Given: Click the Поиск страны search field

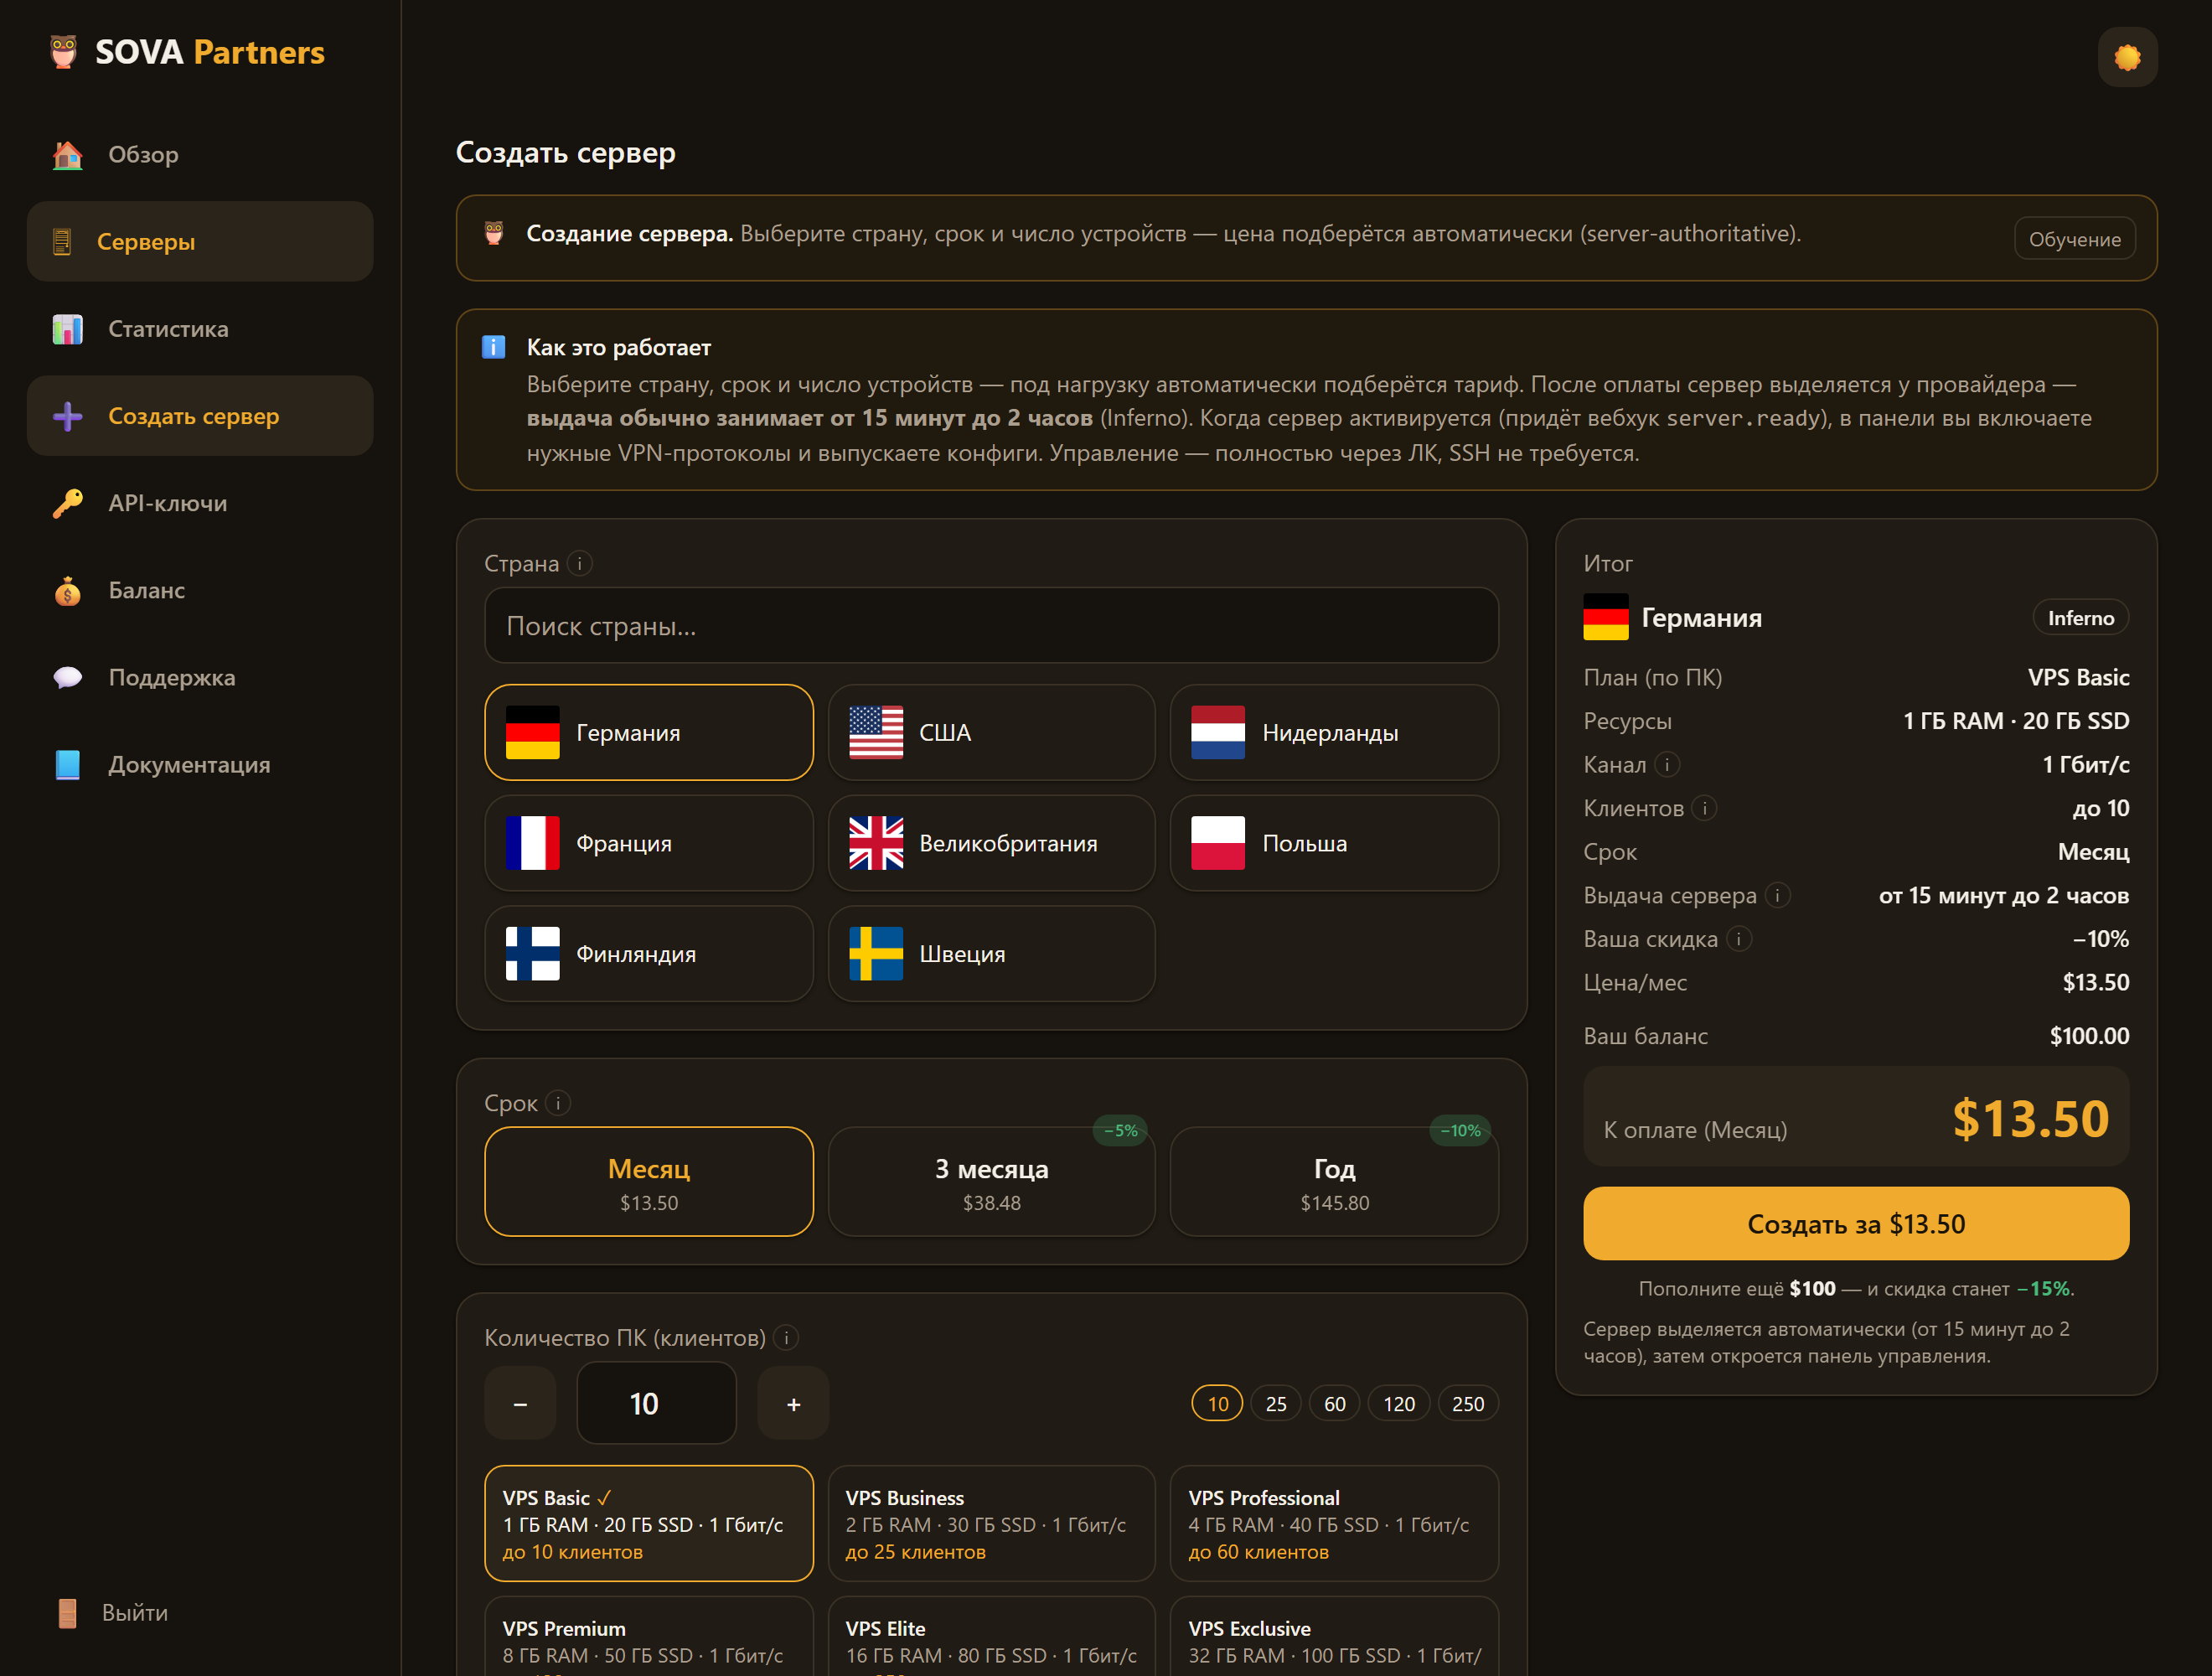Looking at the screenshot, I should click(x=991, y=626).
